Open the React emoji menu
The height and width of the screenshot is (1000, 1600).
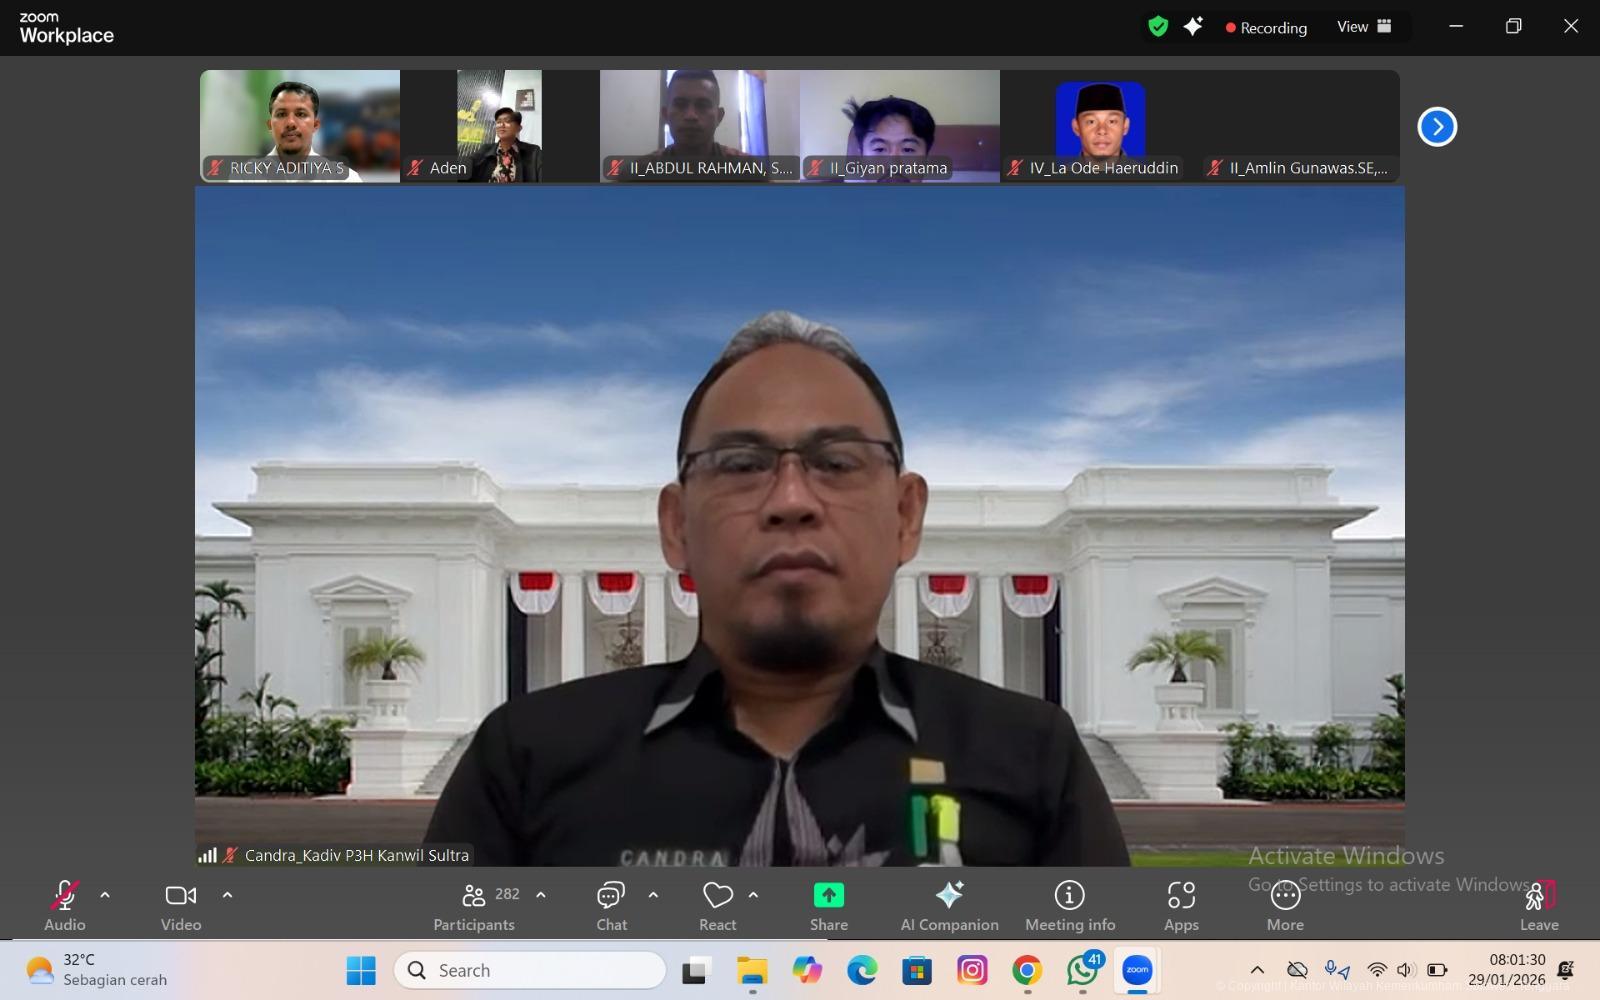coord(717,905)
